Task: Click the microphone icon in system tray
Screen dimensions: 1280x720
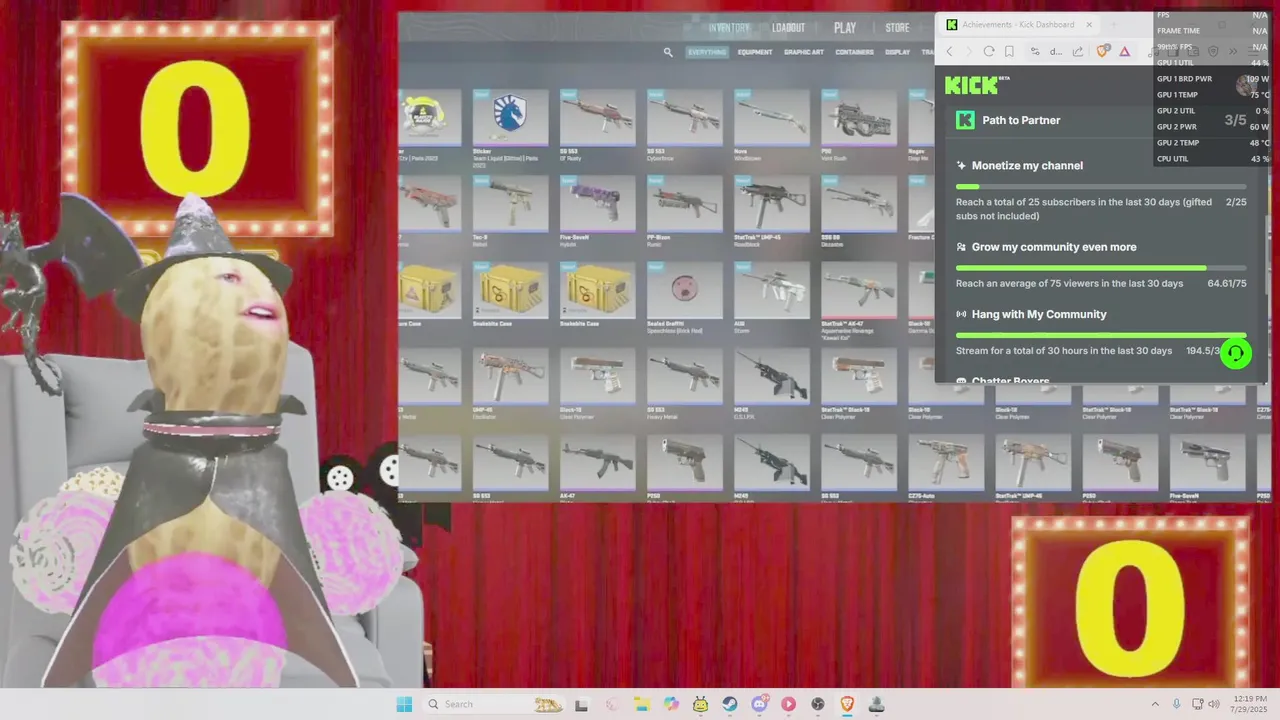Action: pyautogui.click(x=1177, y=704)
